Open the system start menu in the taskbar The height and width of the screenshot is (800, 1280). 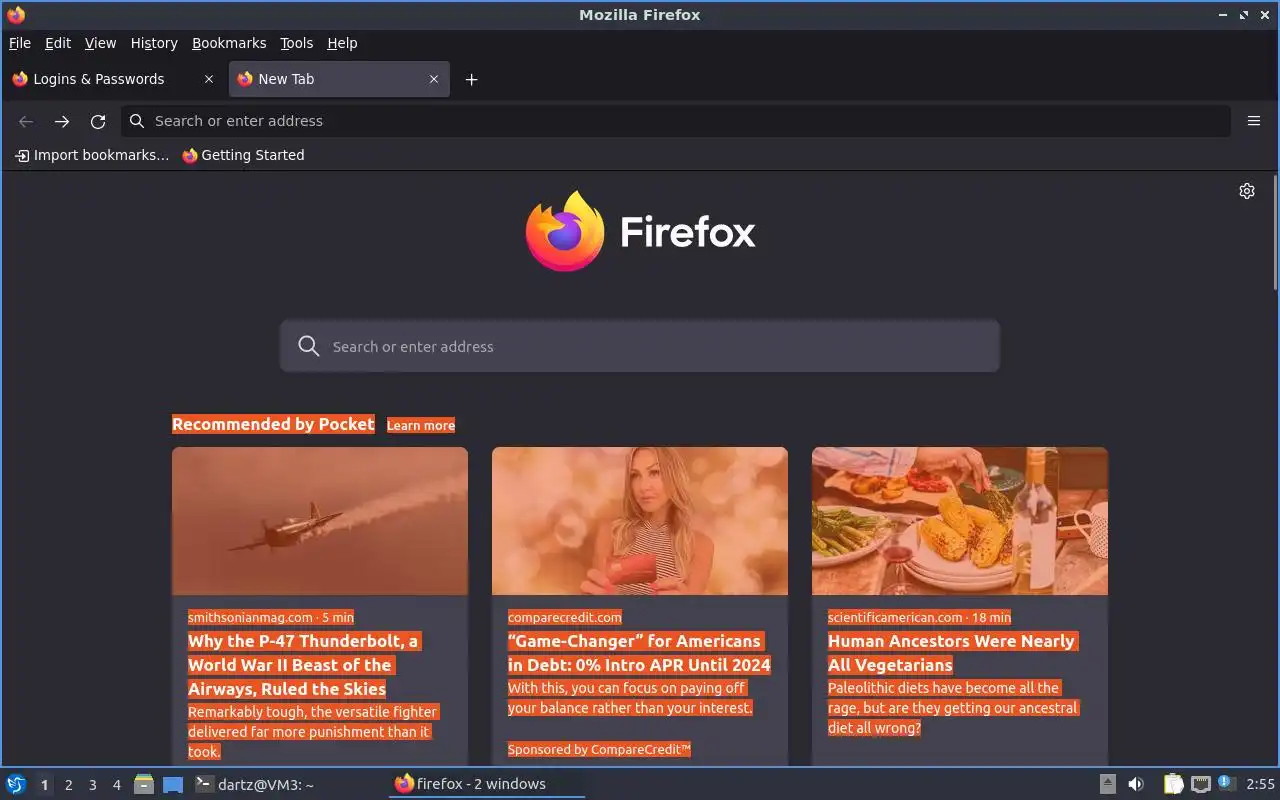(16, 784)
